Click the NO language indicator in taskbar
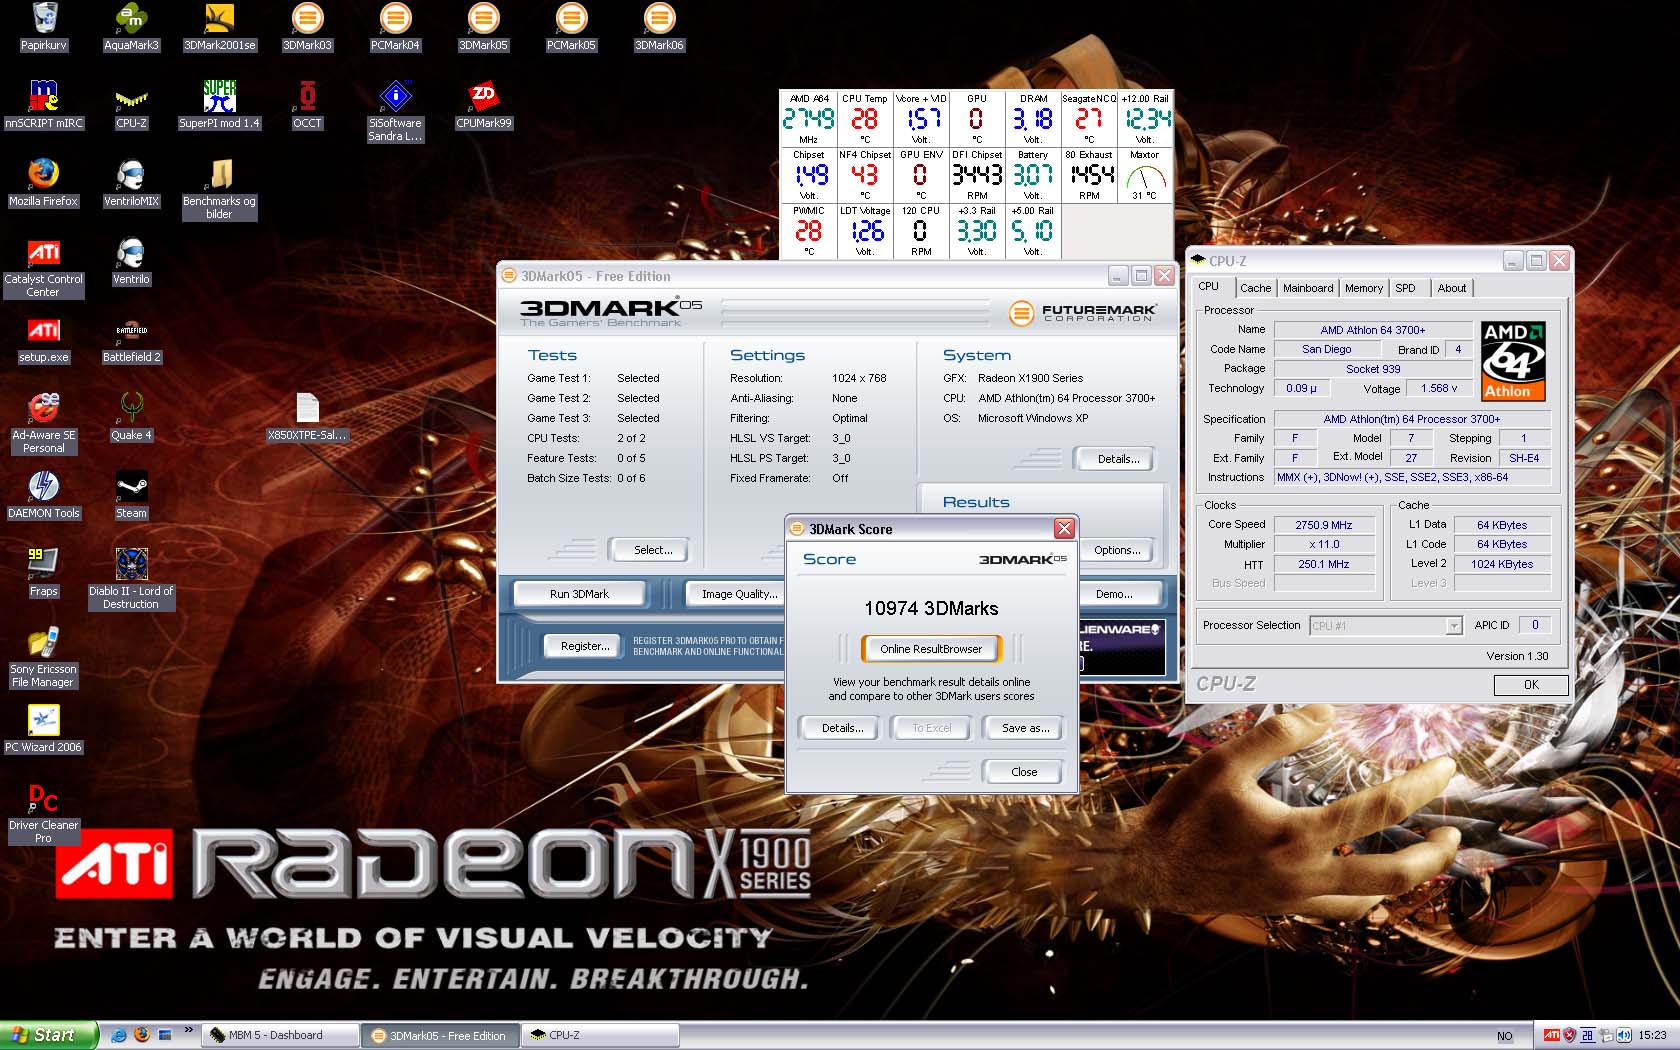Viewport: 1680px width, 1050px height. coord(1505,1036)
